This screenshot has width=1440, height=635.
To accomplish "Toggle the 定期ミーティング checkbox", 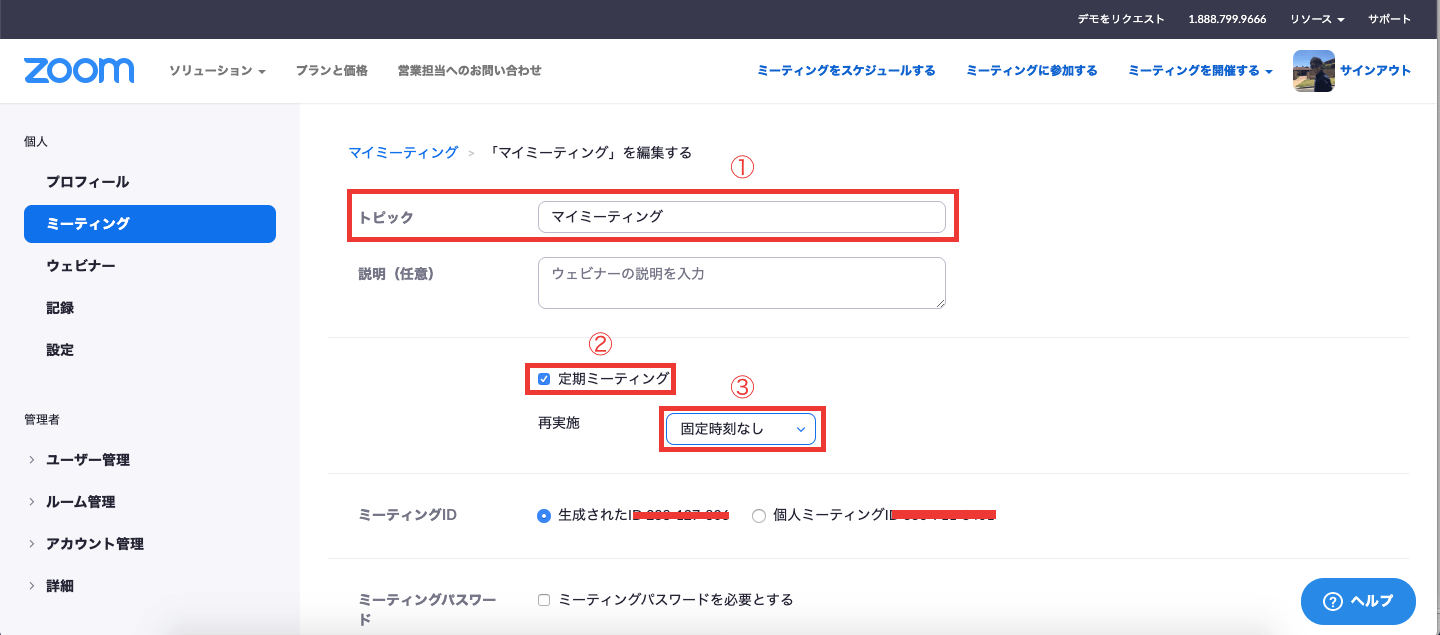I will (544, 379).
